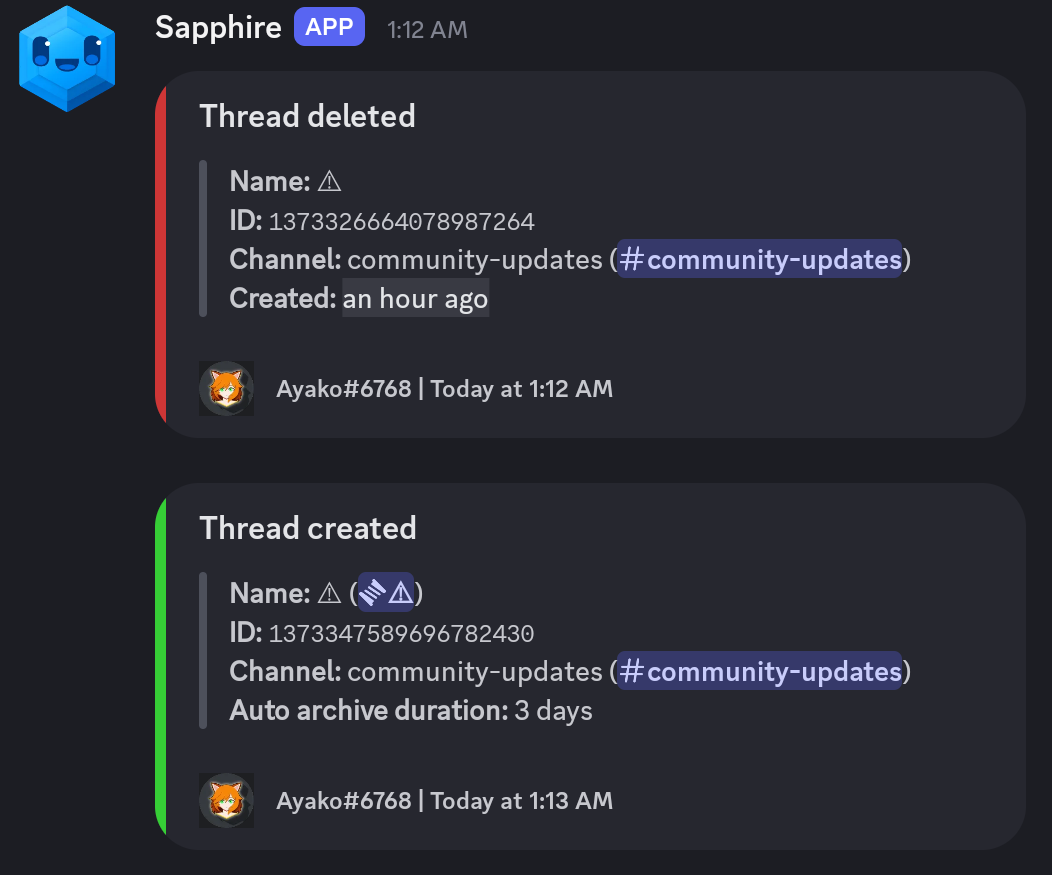
Task: Click the green bar of Thread created embed
Action: click(x=160, y=666)
